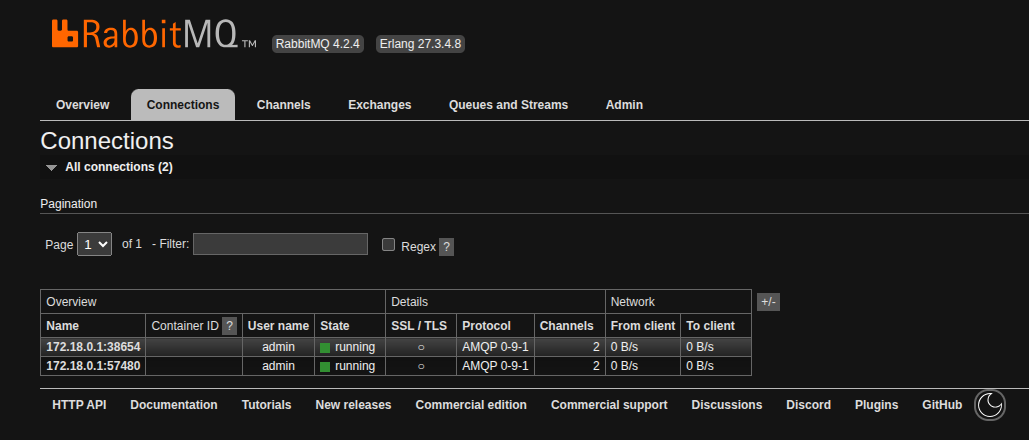Image resolution: width=1029 pixels, height=440 pixels.
Task: Open the HTTP API footer link
Action: coord(79,405)
